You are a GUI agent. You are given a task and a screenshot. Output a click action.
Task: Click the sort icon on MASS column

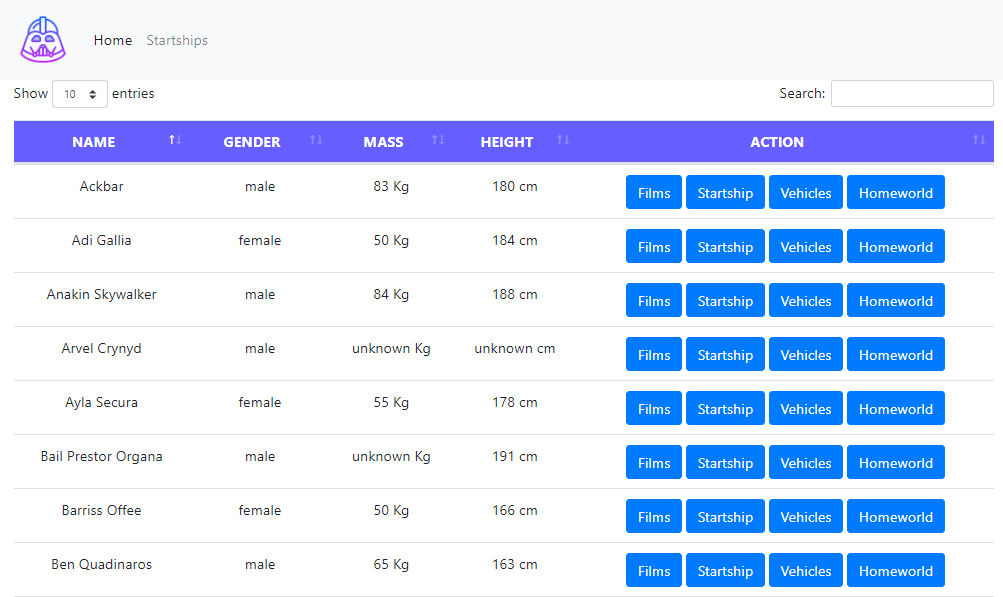[x=439, y=141]
